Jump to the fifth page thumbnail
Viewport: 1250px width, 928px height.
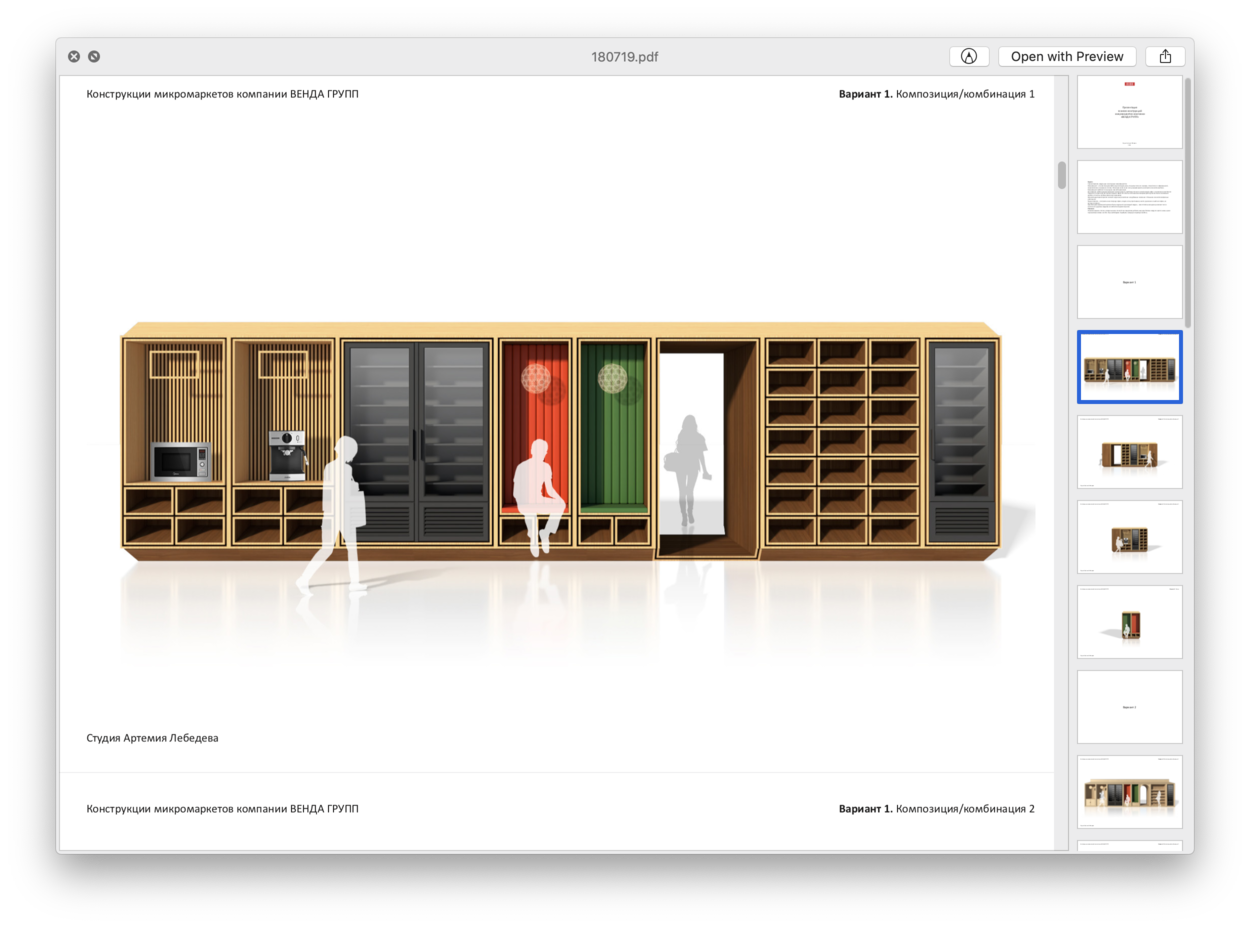pos(1129,452)
